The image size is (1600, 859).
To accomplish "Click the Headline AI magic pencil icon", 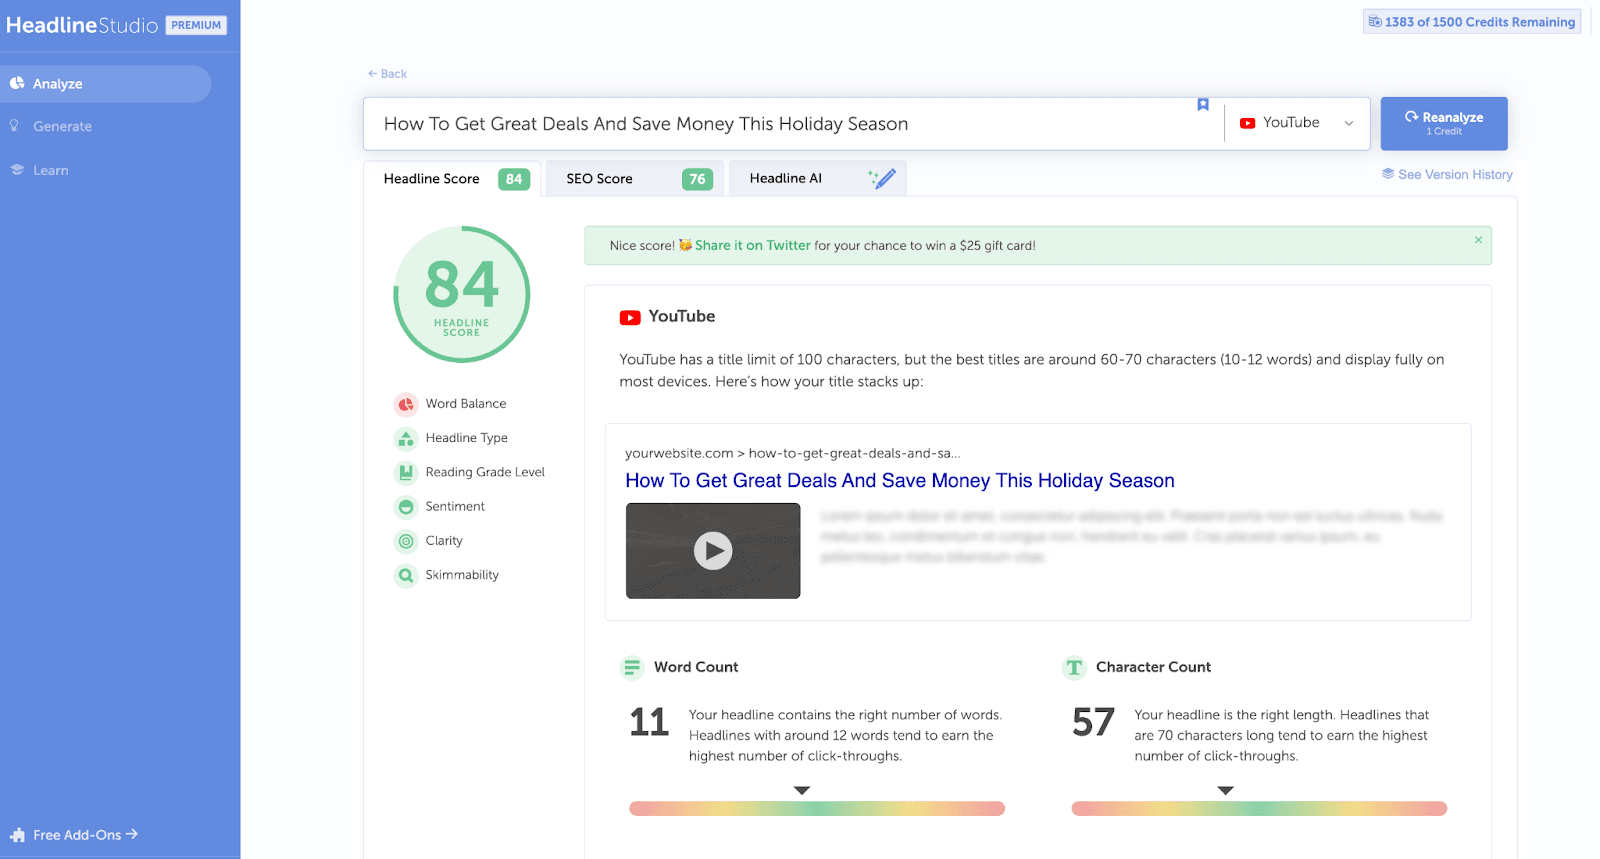I will [x=882, y=179].
